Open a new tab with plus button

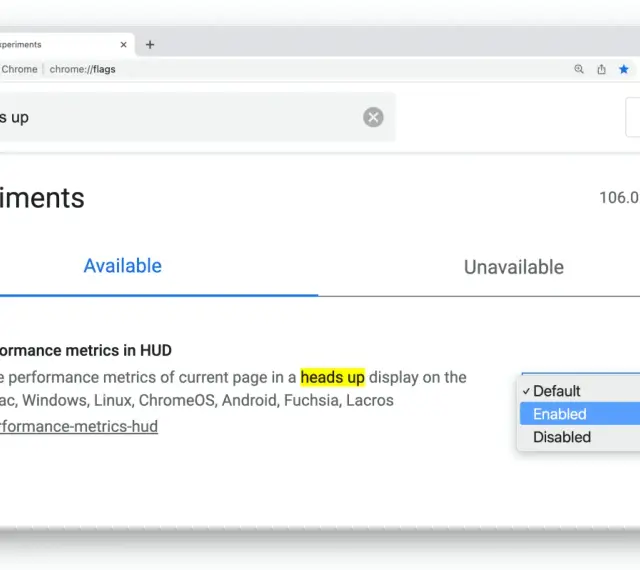coord(150,45)
